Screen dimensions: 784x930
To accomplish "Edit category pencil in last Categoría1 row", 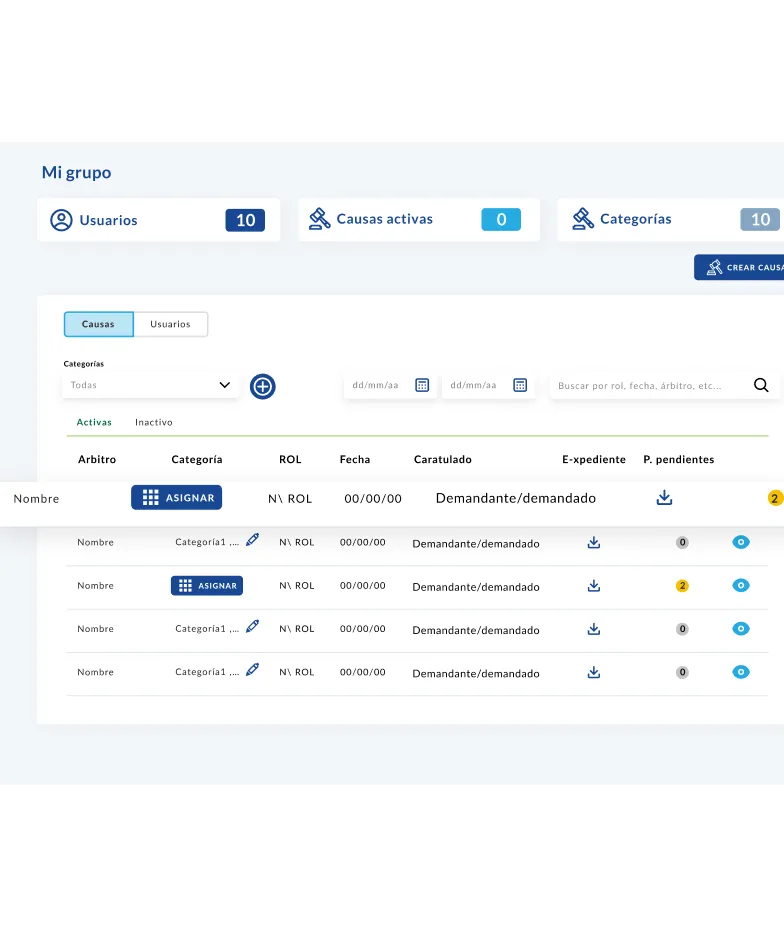I will click(252, 670).
